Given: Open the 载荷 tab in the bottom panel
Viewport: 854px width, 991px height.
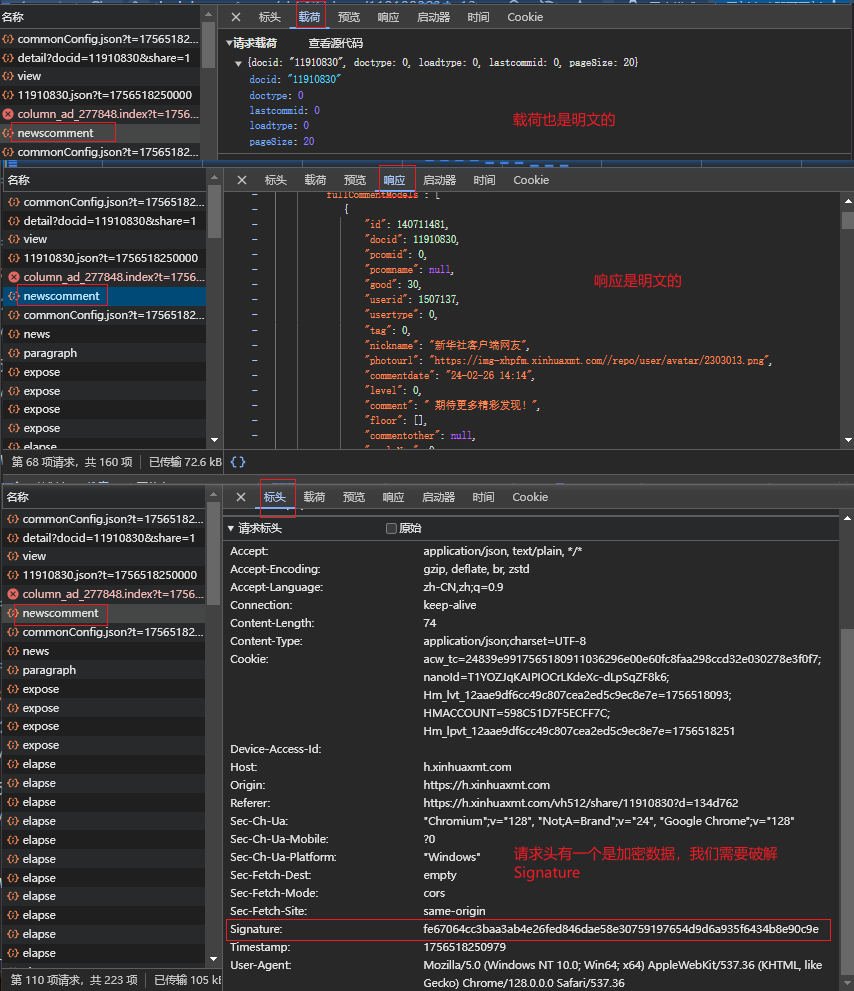Looking at the screenshot, I should click(314, 497).
